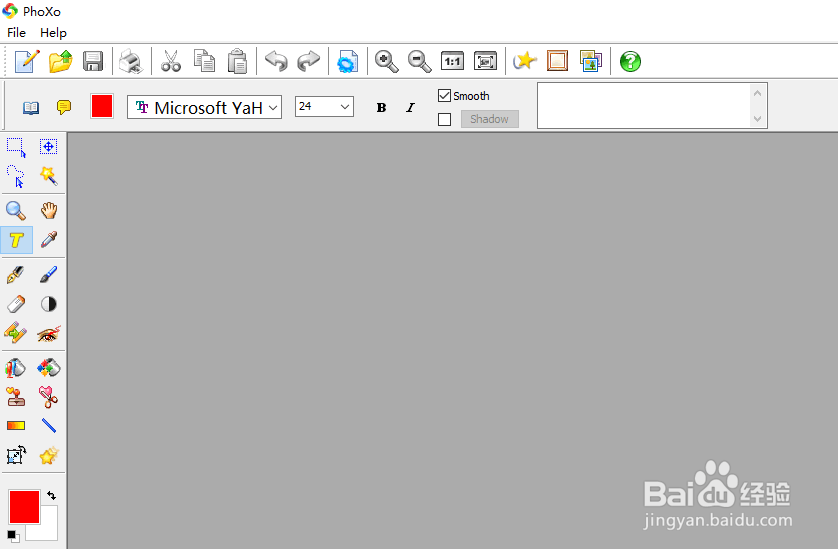Screen dimensions: 838x549
Task: Click the yellow speech bubble icon
Action: (64, 107)
